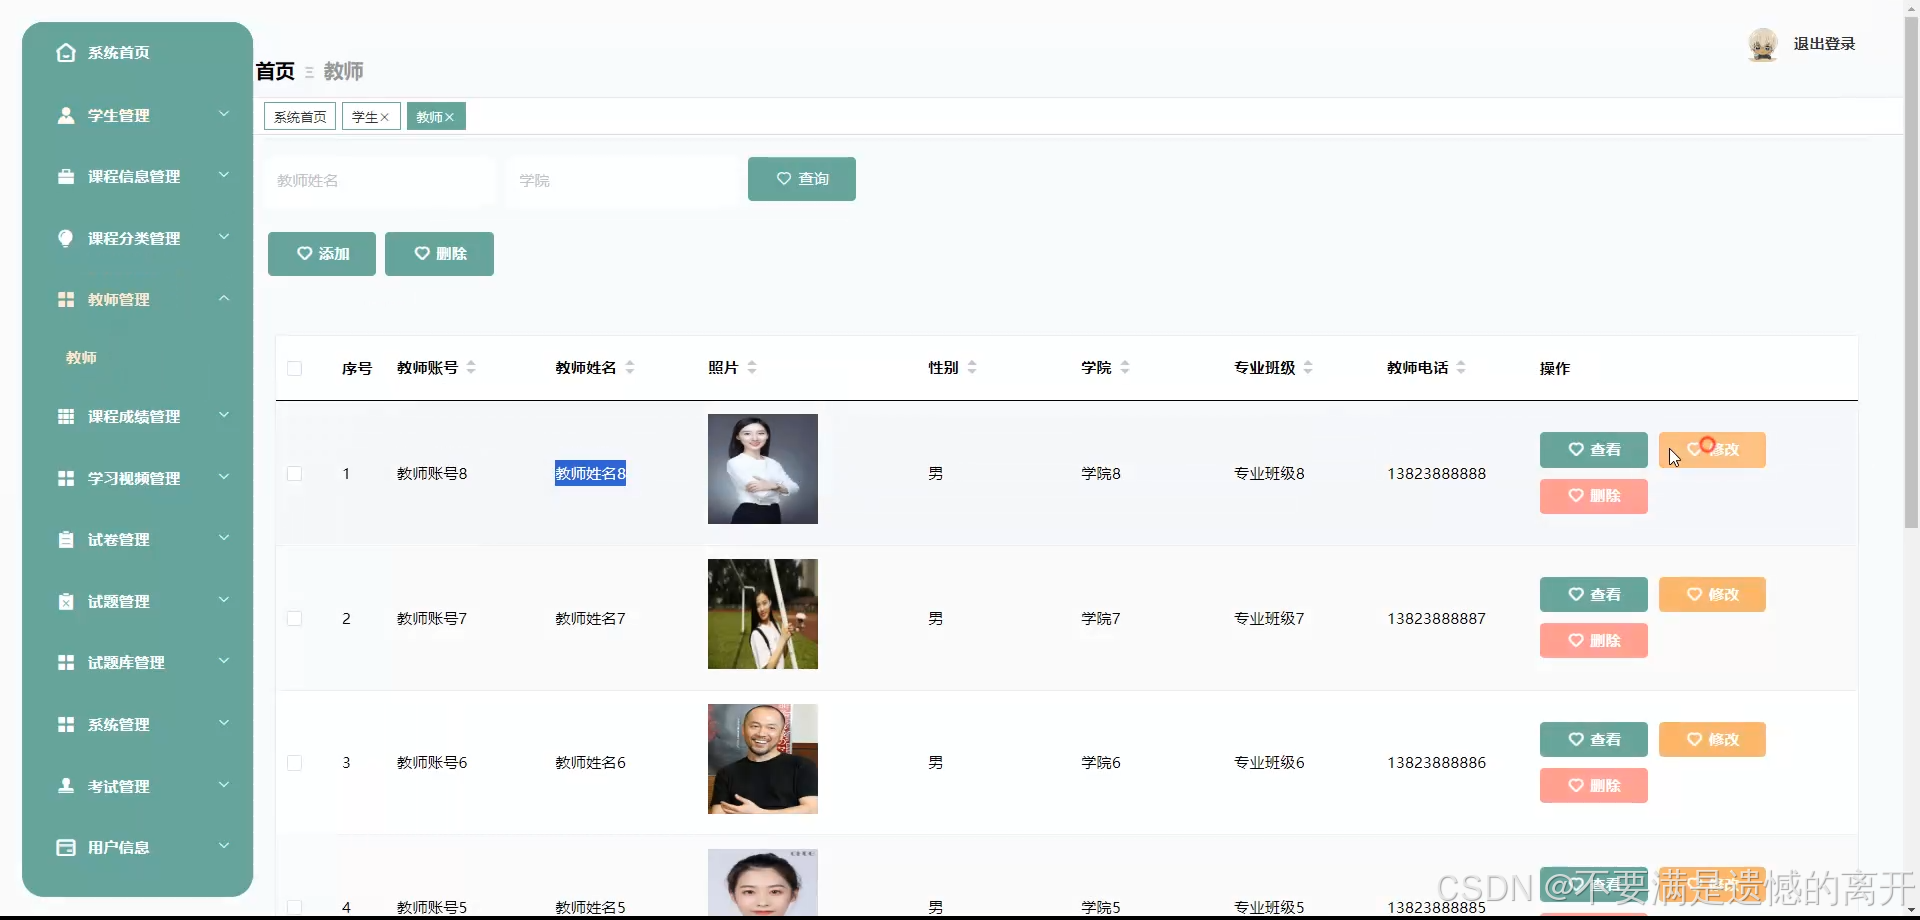Screen dimensions: 1920x920
Task: Click 修改 for 教师账号7 row
Action: coord(1712,595)
